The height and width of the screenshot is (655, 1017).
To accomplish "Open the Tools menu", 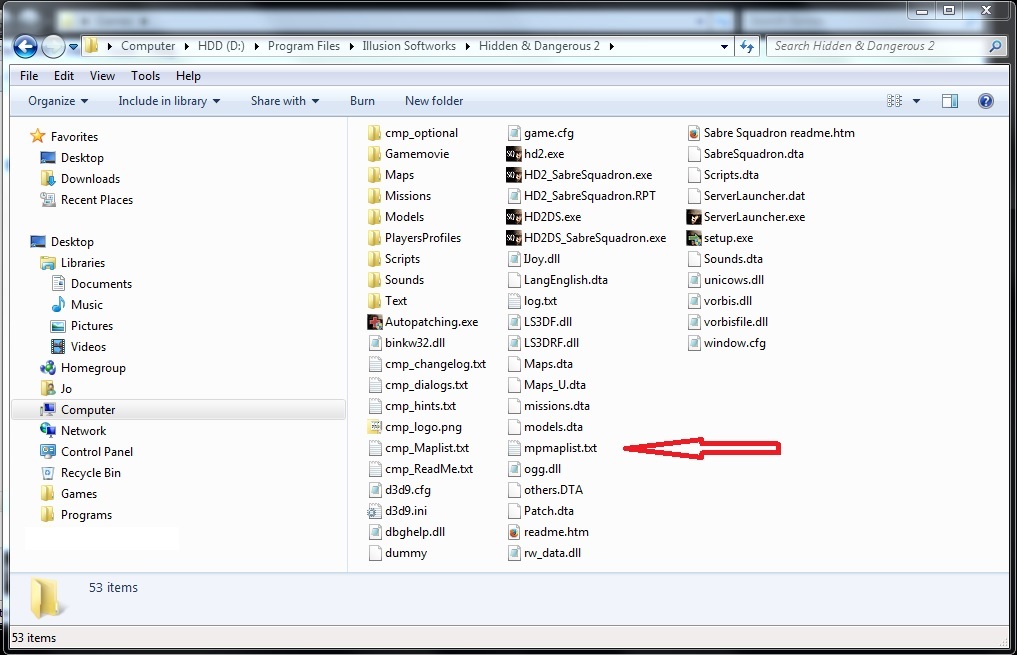I will click(145, 76).
